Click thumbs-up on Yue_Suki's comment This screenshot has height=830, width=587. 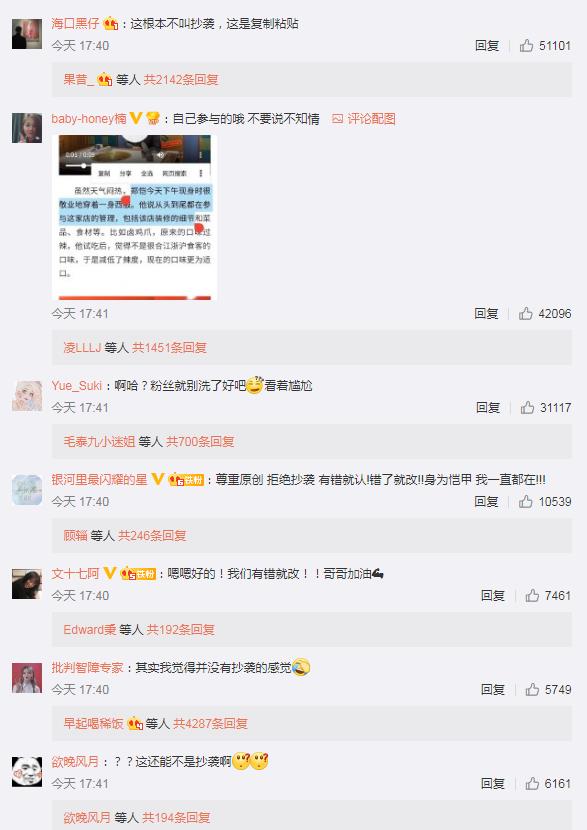click(527, 407)
